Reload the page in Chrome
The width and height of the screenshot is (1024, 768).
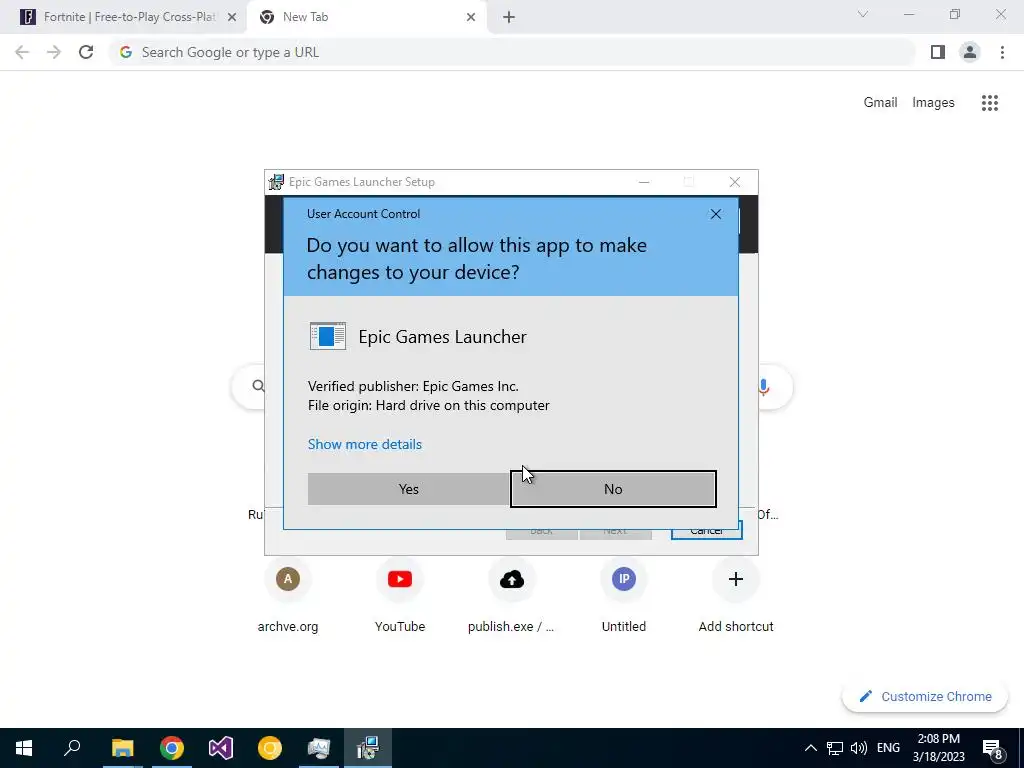tap(86, 52)
